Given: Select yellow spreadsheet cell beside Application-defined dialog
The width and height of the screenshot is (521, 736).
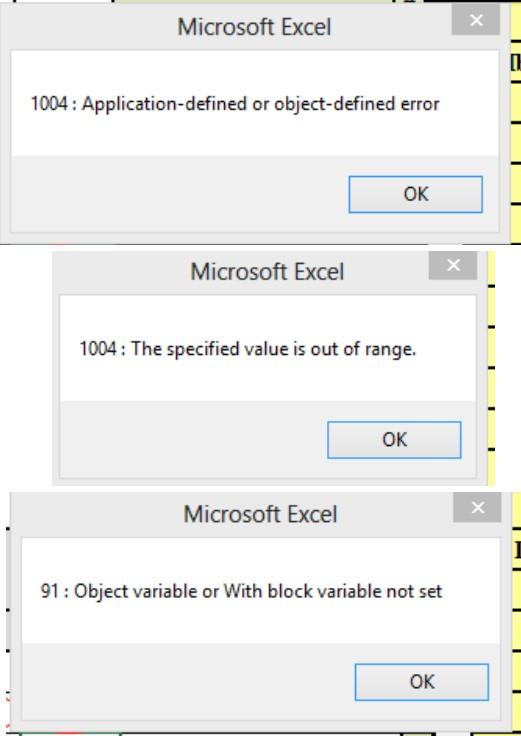Looking at the screenshot, I should click(516, 122).
